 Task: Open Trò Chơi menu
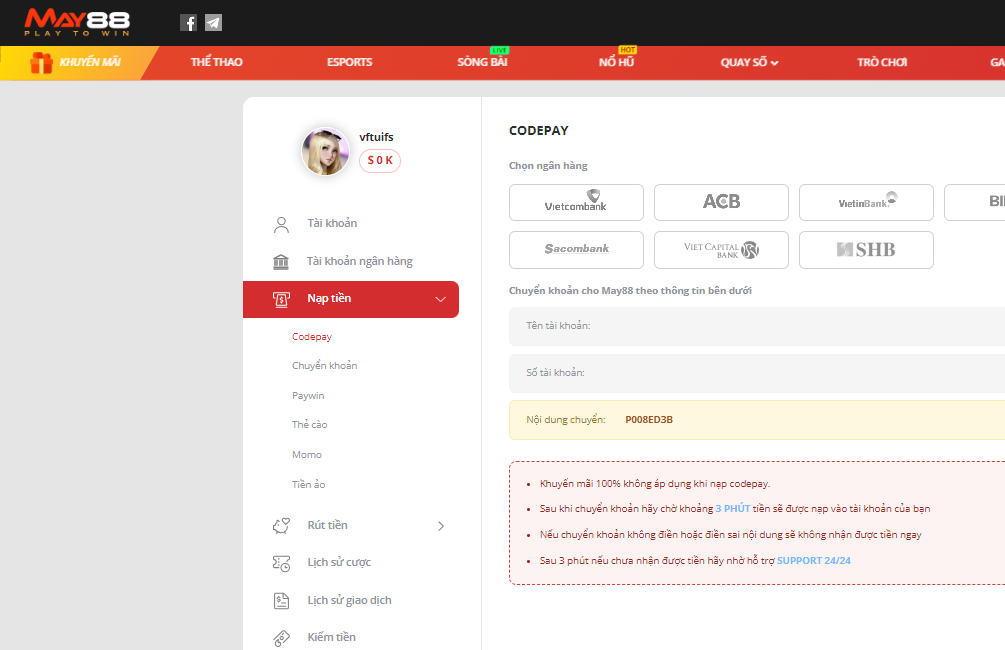click(x=882, y=62)
